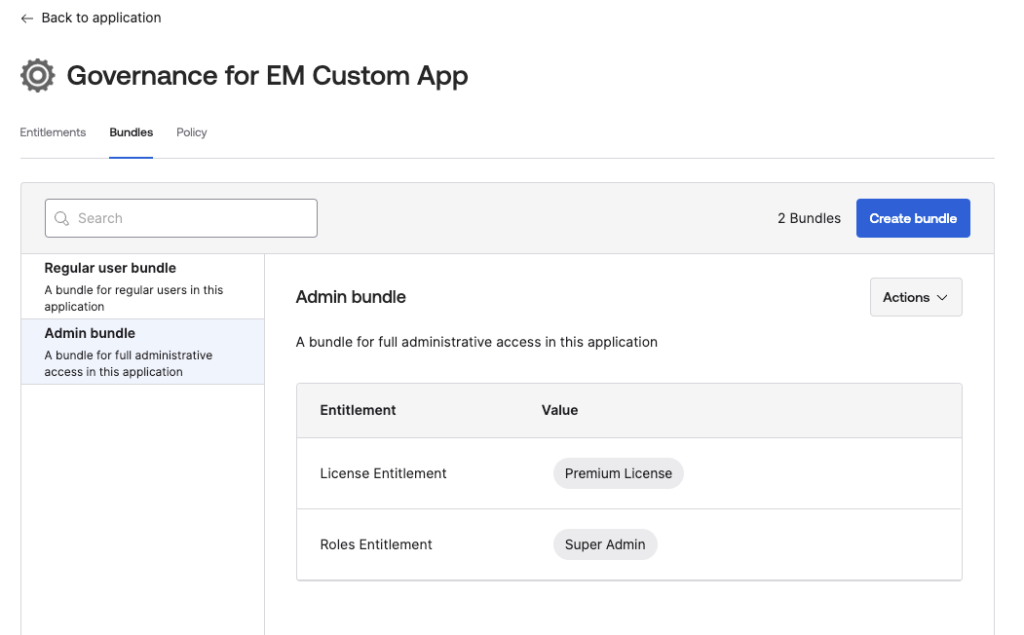This screenshot has height=635, width=1024.
Task: Click the Create bundle button
Action: pyautogui.click(x=912, y=218)
